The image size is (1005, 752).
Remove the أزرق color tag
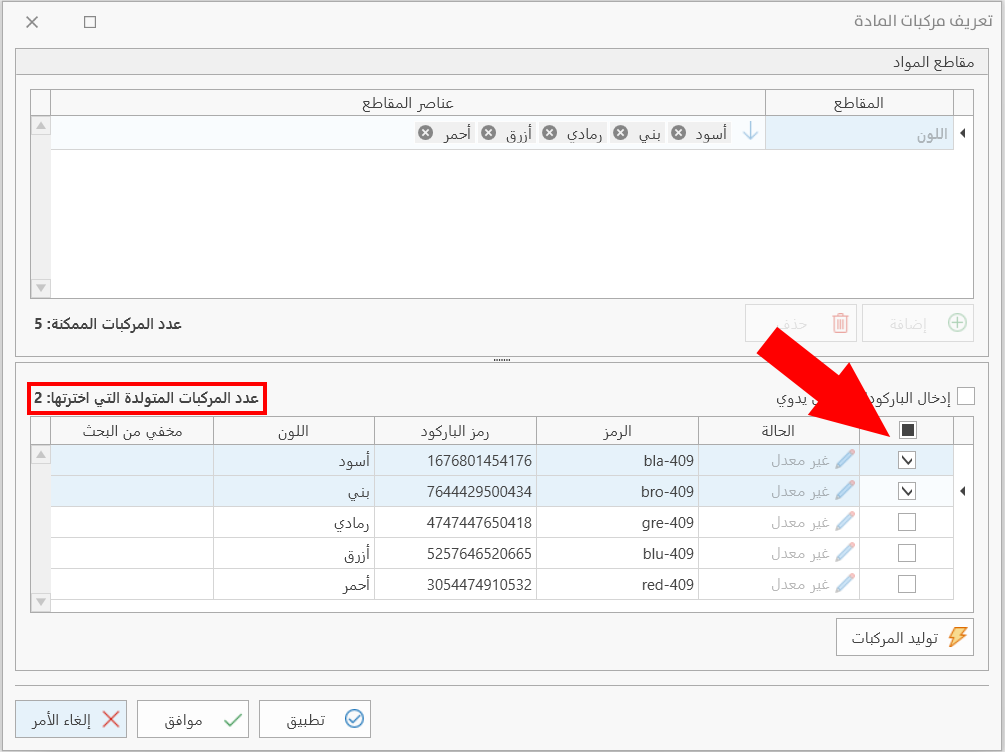point(488,133)
